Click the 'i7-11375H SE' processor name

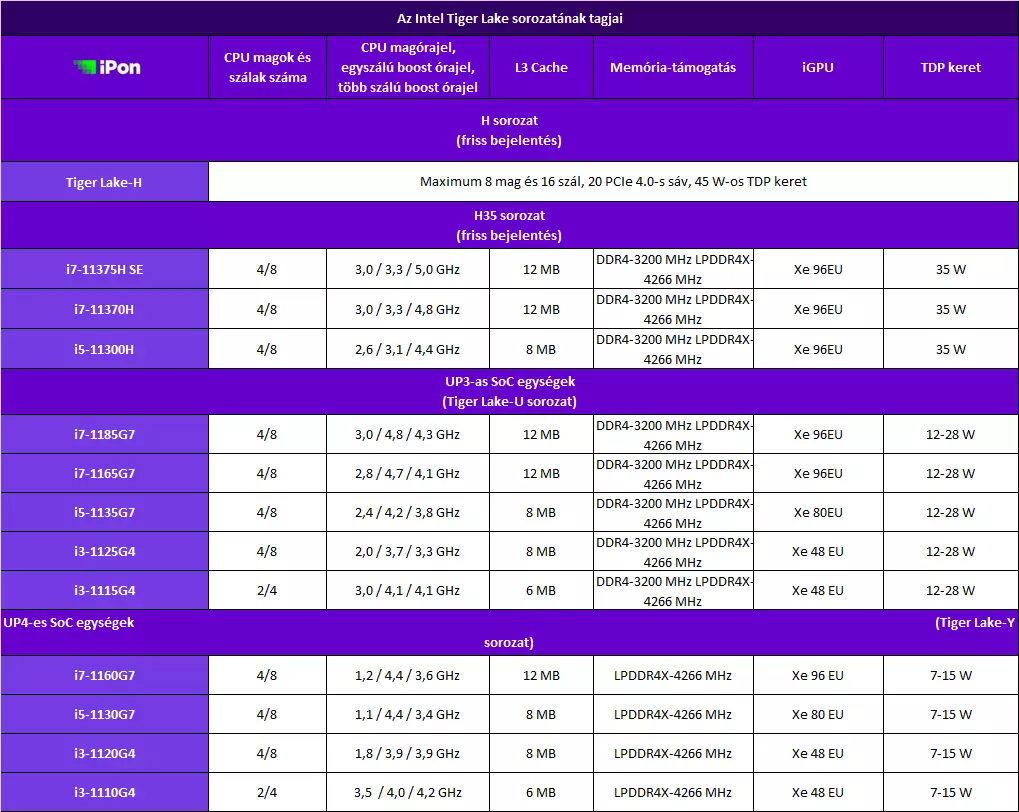click(x=104, y=269)
